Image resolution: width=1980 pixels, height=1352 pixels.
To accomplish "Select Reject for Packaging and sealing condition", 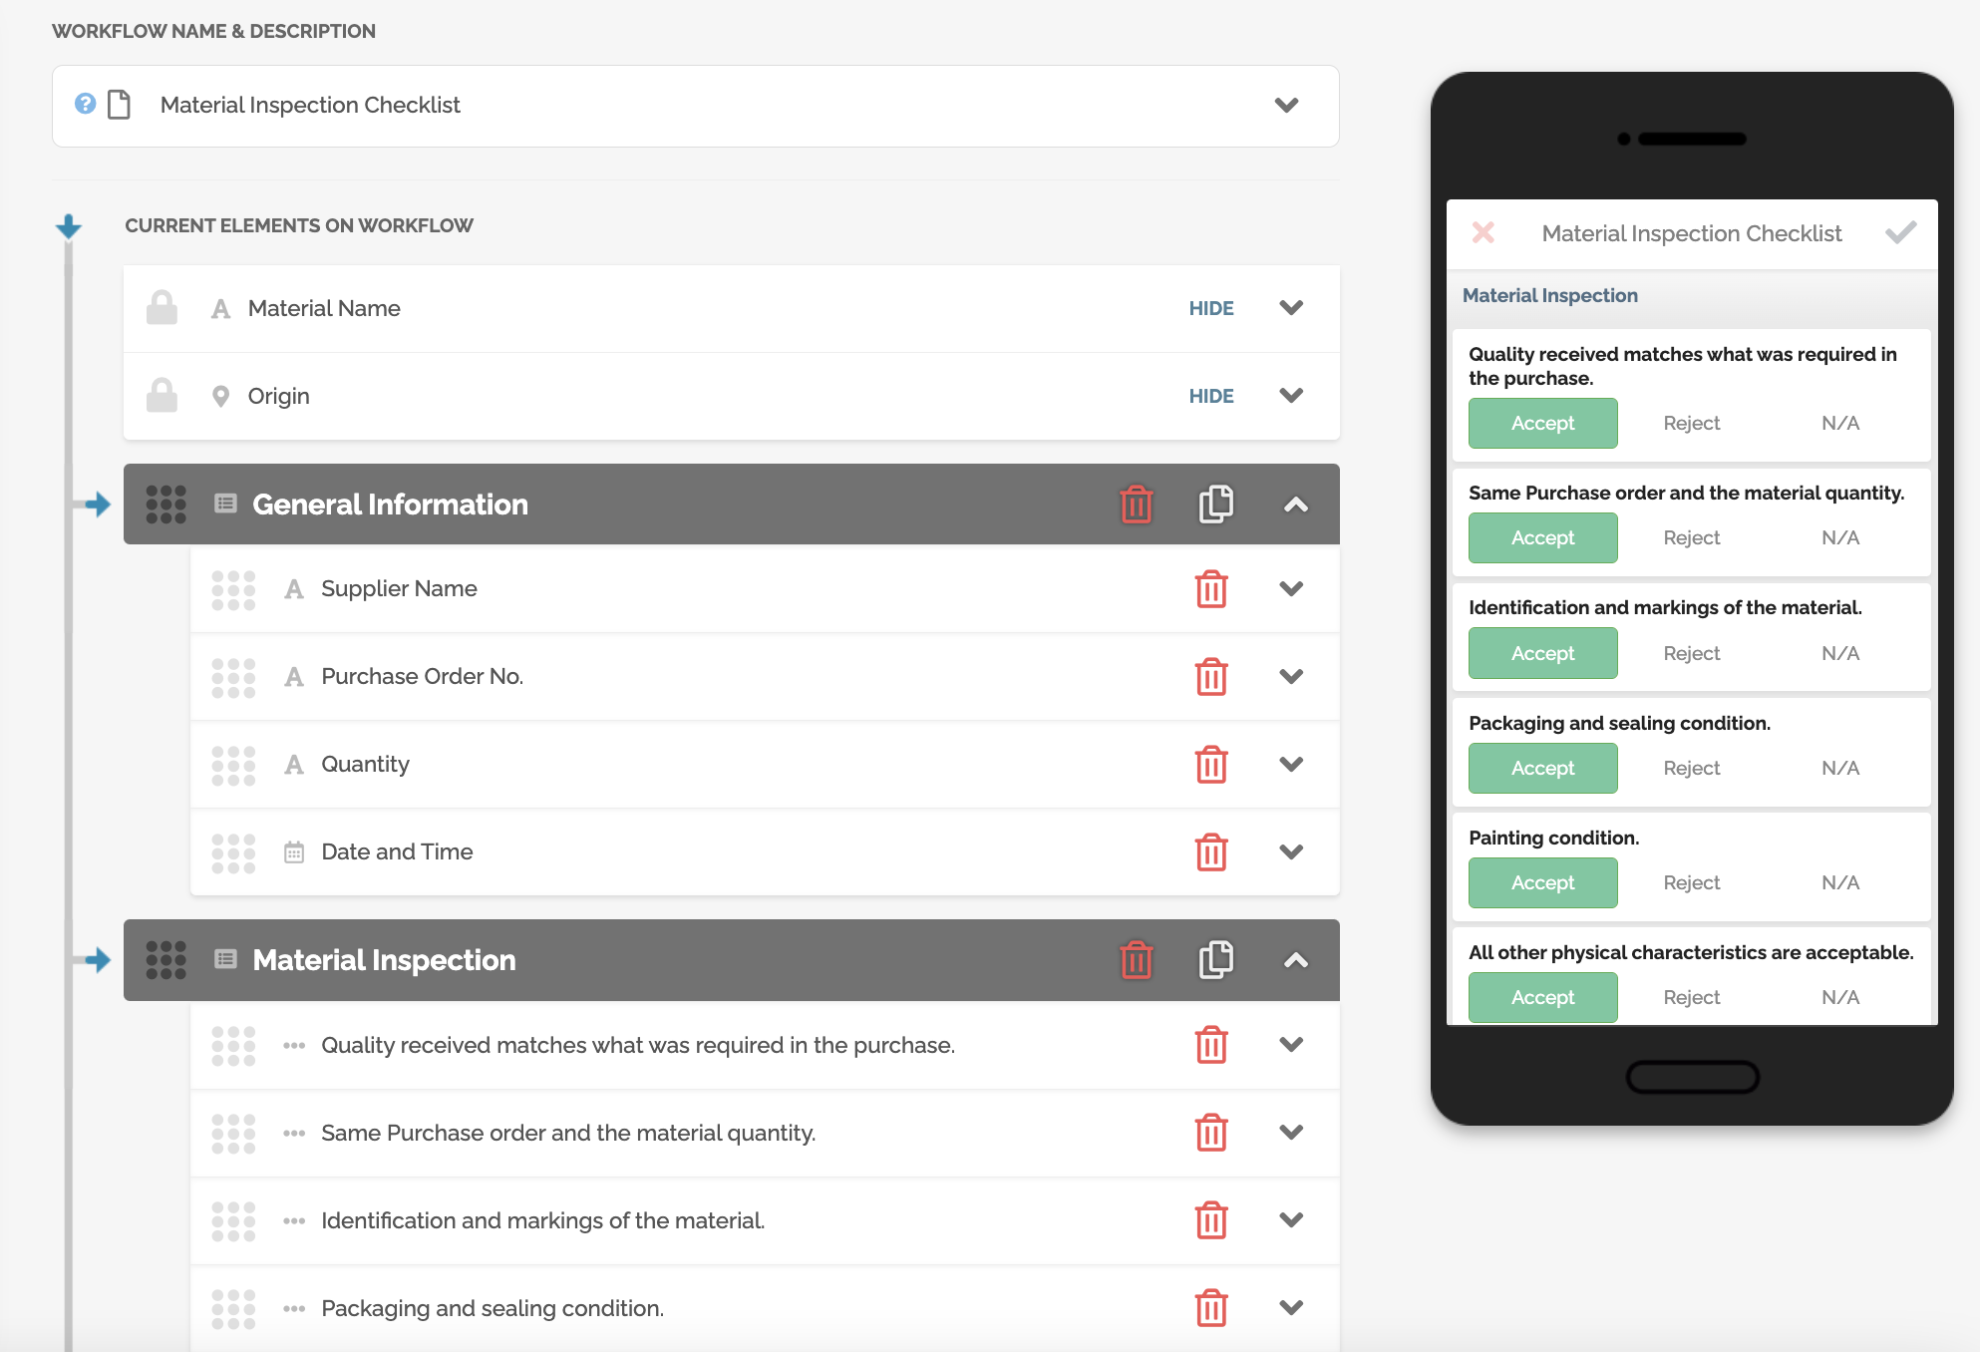I will [1691, 767].
